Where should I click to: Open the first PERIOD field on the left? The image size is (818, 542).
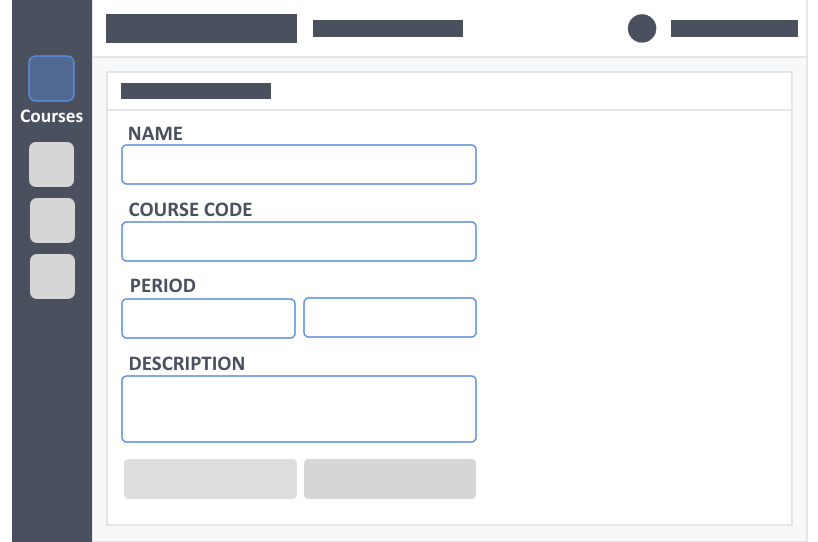(x=208, y=318)
